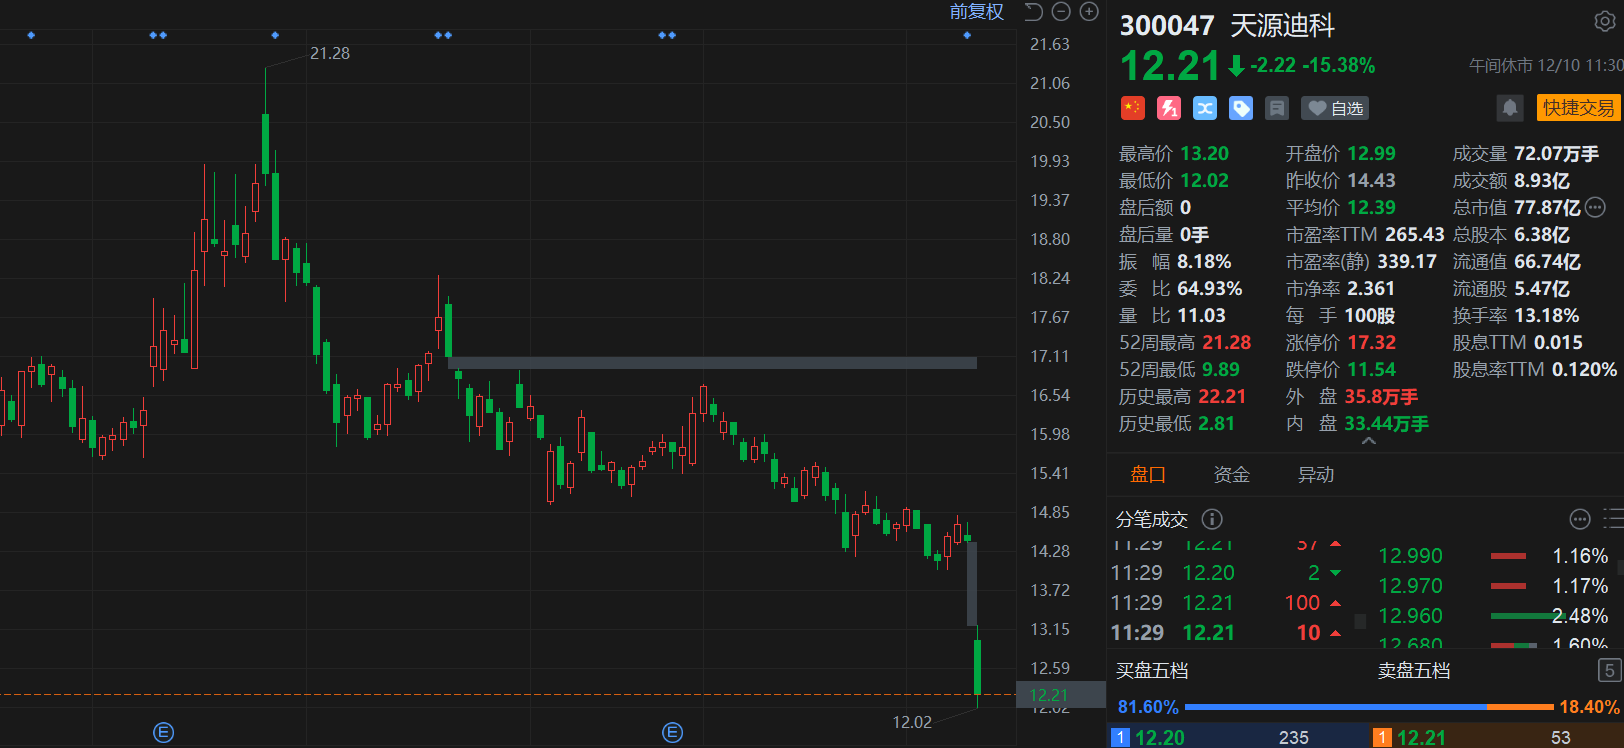Click the pink lightning margin icon

[1169, 108]
